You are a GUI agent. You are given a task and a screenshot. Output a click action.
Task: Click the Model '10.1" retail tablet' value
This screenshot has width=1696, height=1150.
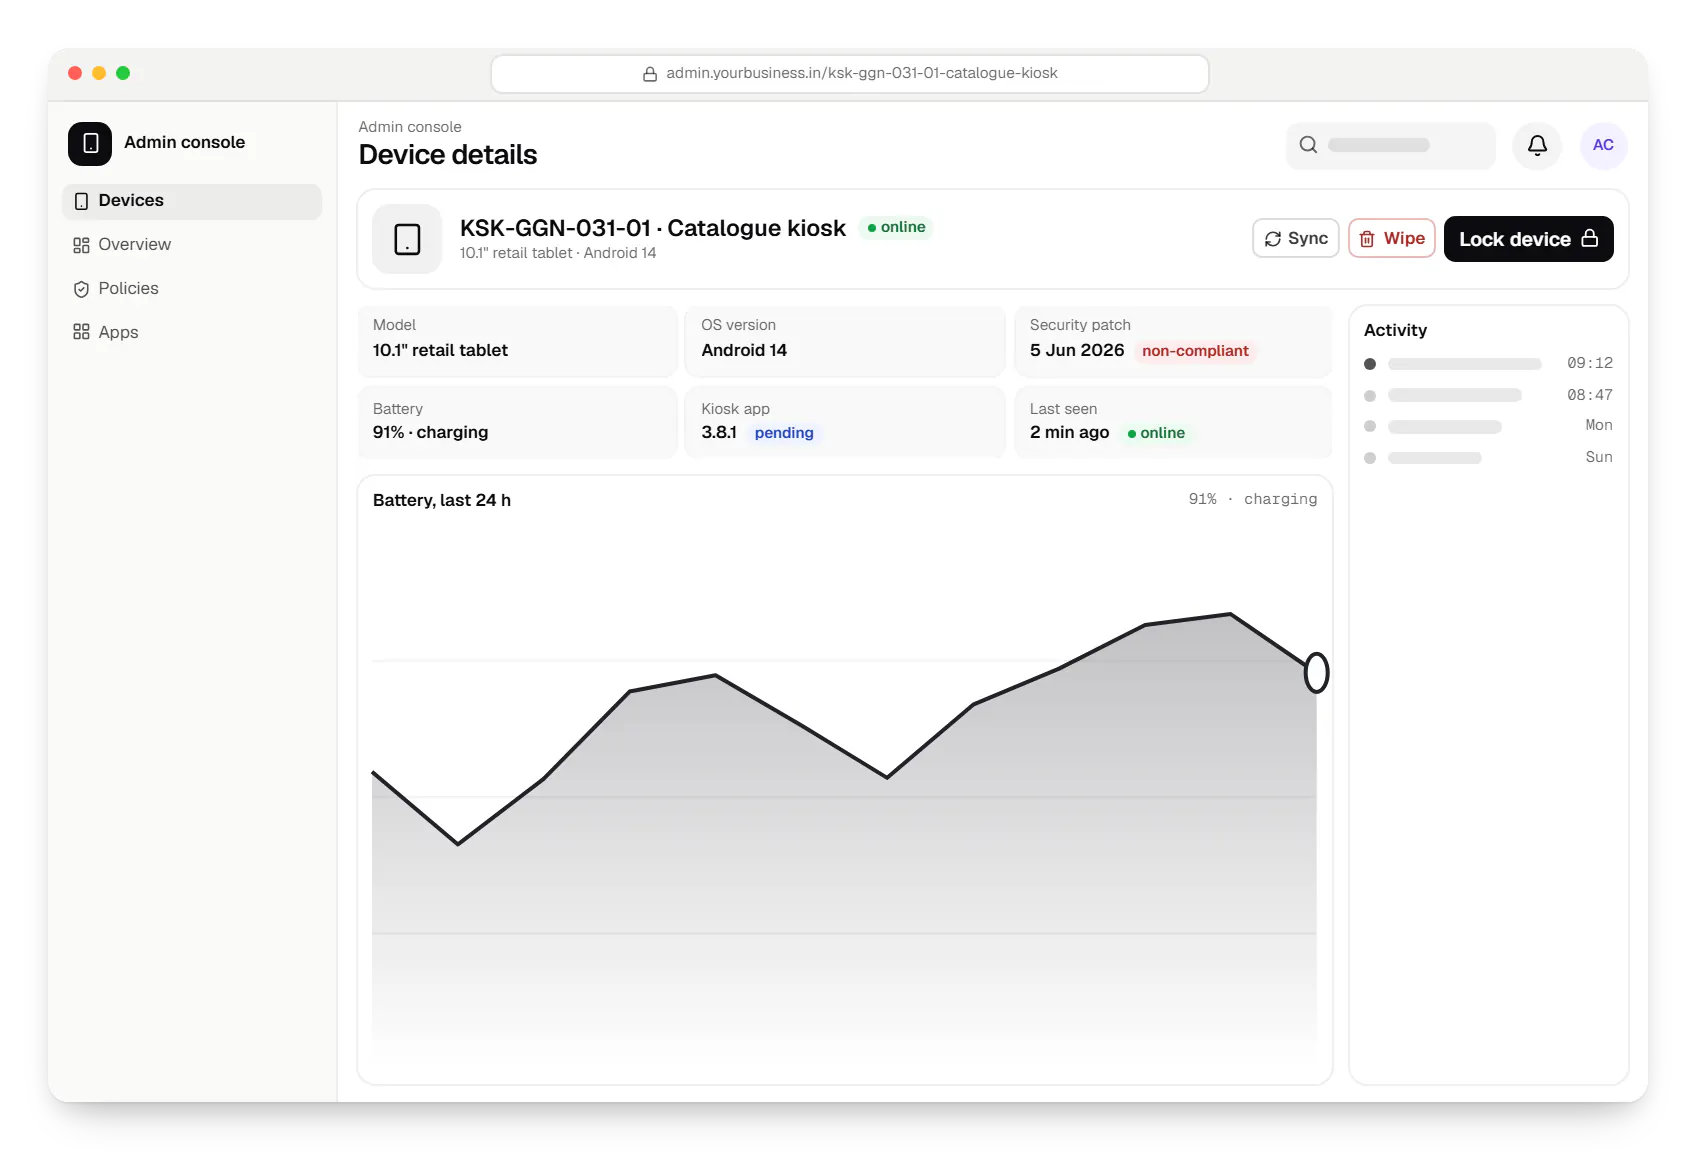pyautogui.click(x=440, y=350)
